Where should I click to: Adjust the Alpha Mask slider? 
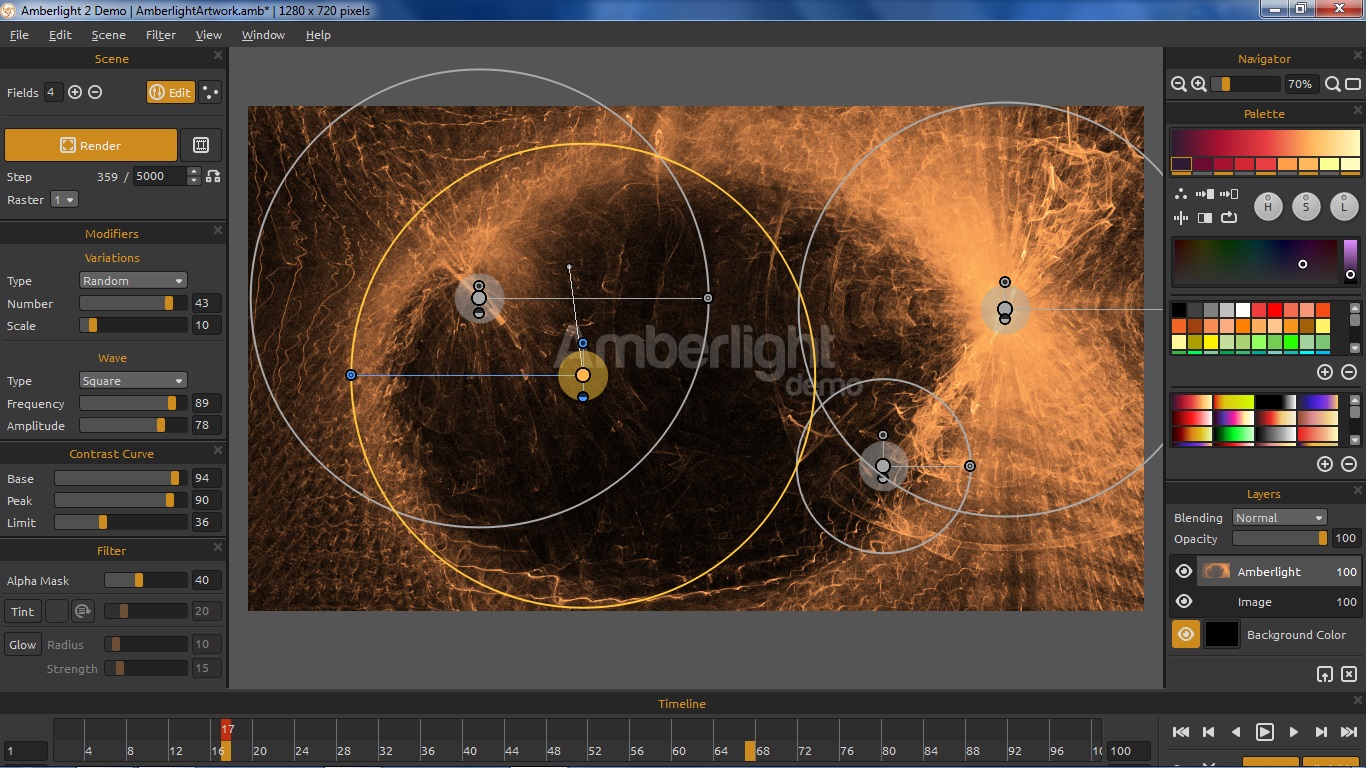(146, 580)
